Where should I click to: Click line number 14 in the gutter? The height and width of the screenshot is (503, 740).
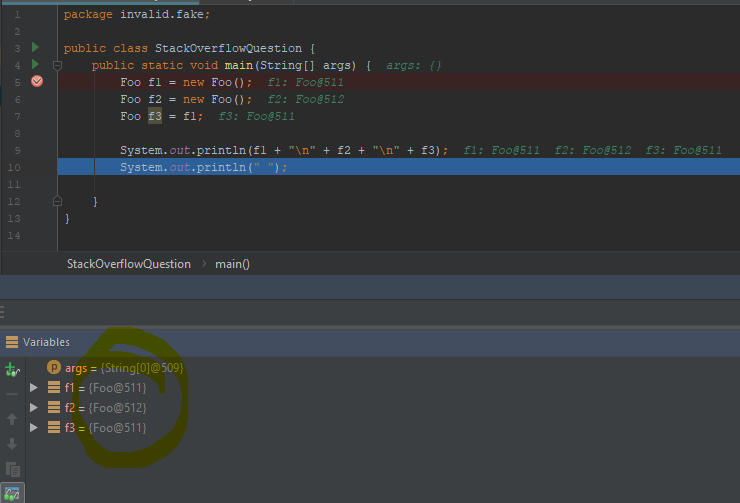tap(14, 235)
